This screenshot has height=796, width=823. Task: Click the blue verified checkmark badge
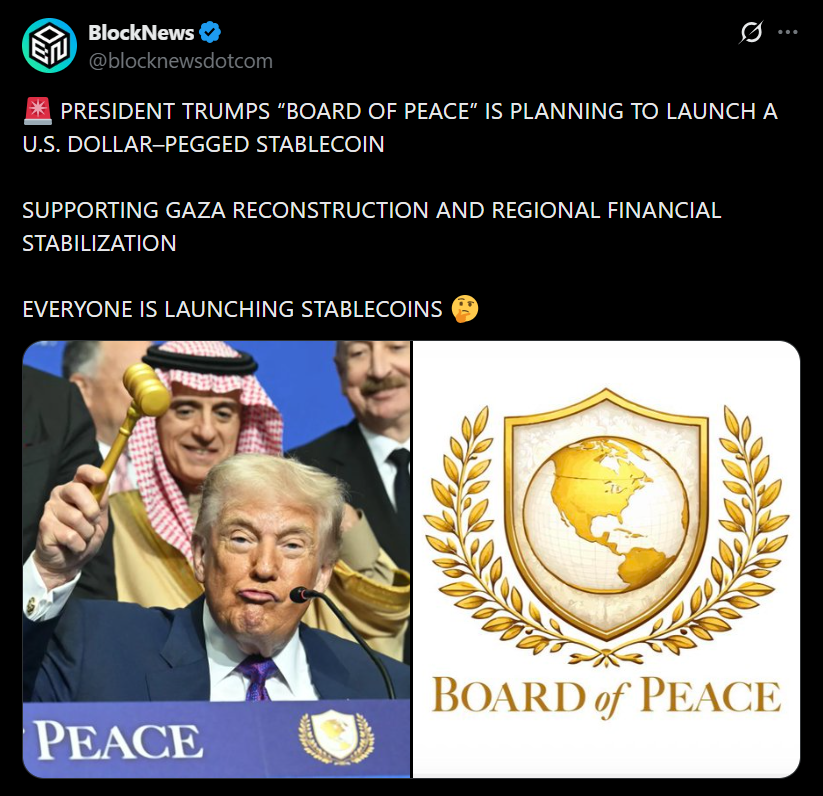(x=210, y=33)
